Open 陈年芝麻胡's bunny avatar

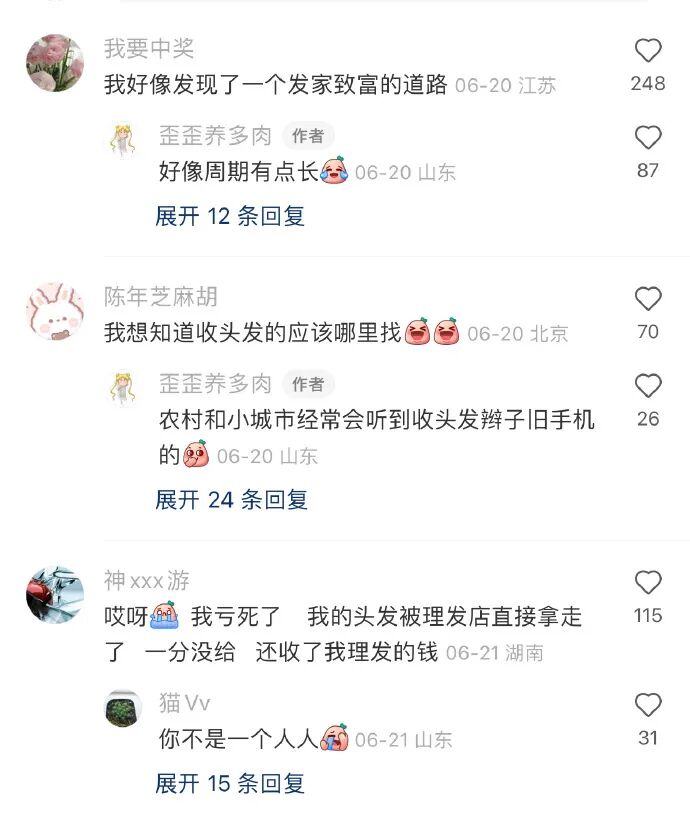(x=55, y=312)
